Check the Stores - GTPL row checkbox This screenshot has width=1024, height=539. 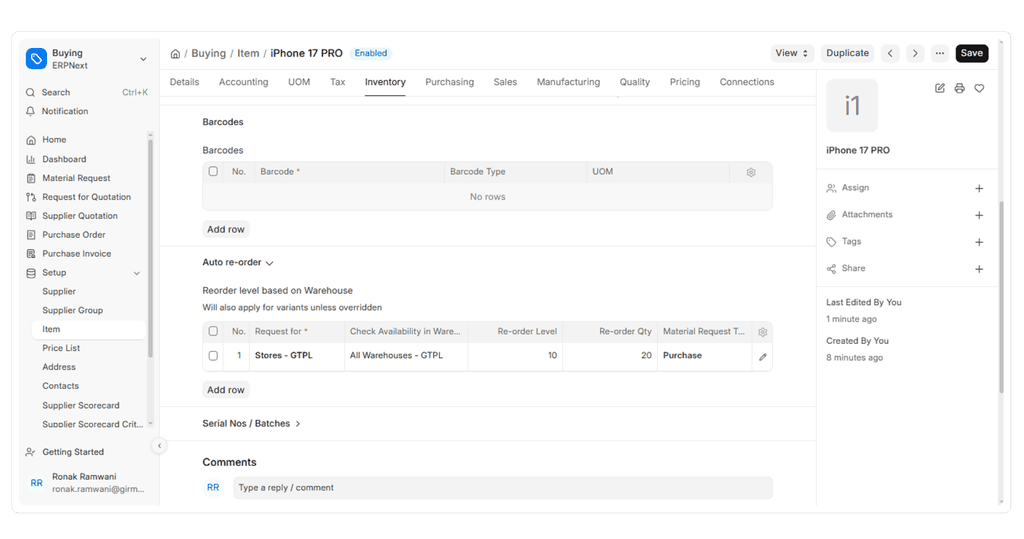tap(213, 356)
